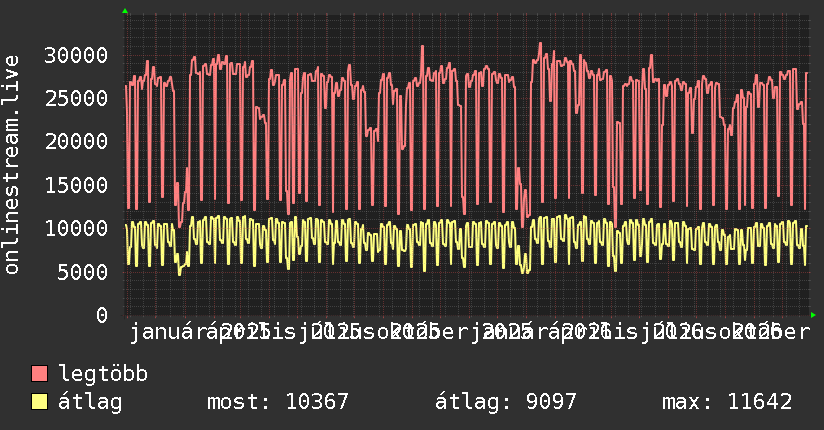This screenshot has height=430, width=824.
Task: Click the tallest pink peak above 30000
Action: pyautogui.click(x=540, y=44)
